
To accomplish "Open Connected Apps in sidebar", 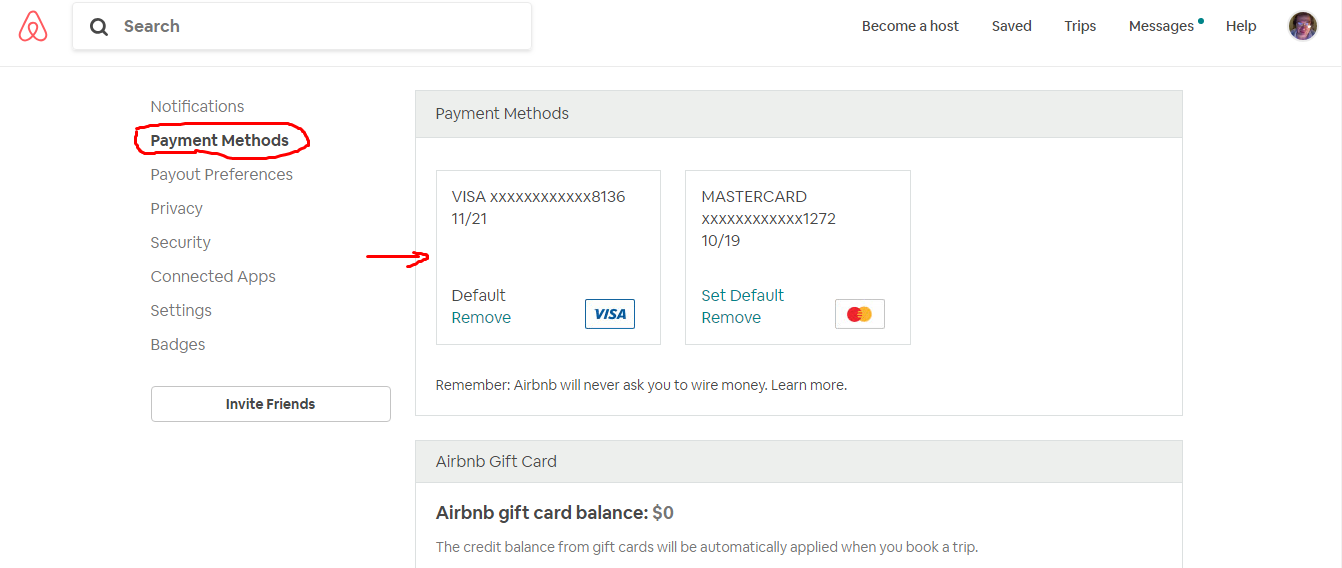I will [x=213, y=276].
